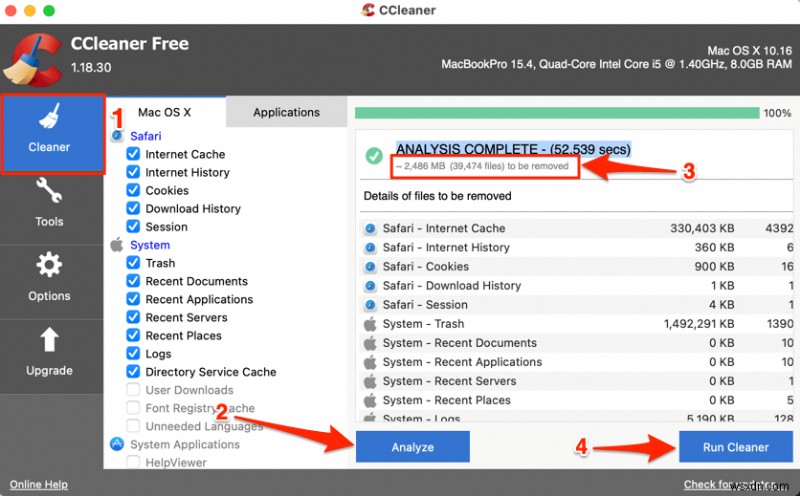
Task: Open the Cleaner section in sidebar
Action: click(52, 134)
